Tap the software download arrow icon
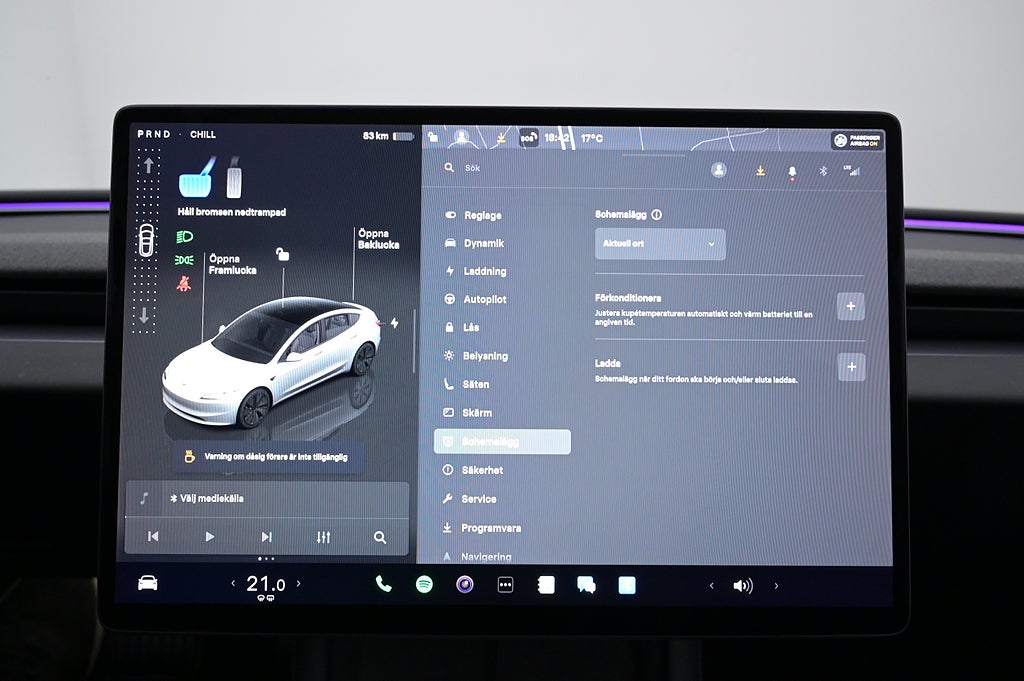This screenshot has width=1024, height=681. [760, 171]
